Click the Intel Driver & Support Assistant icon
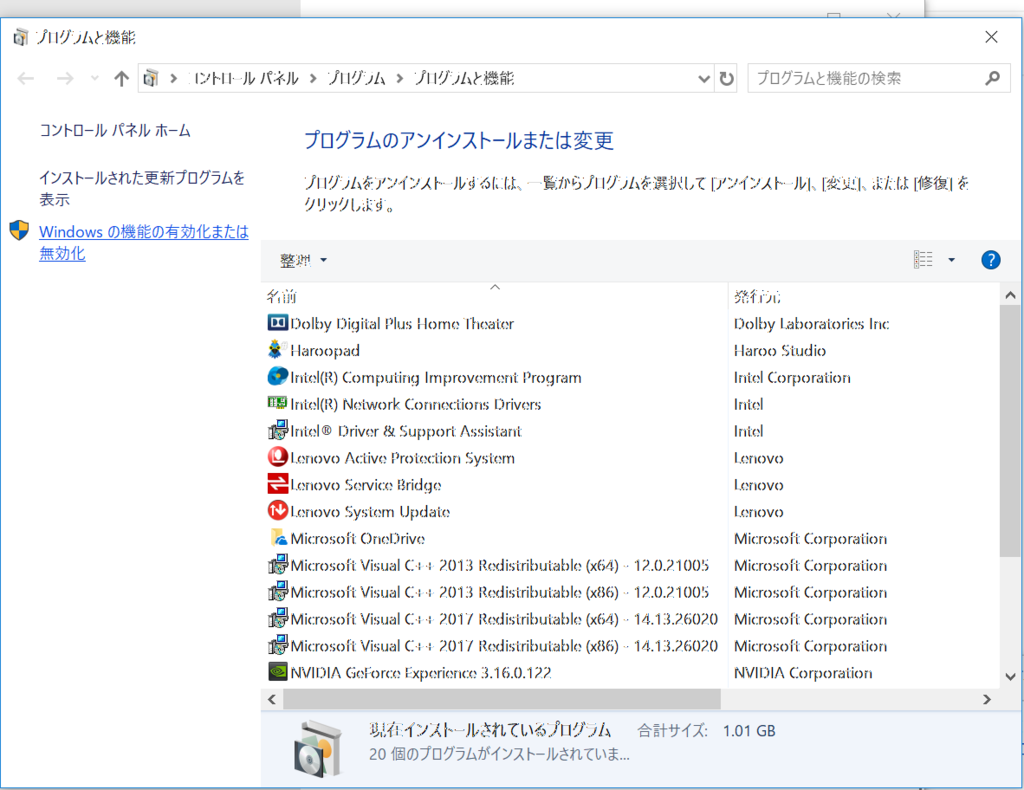The image size is (1024, 790). [278, 430]
